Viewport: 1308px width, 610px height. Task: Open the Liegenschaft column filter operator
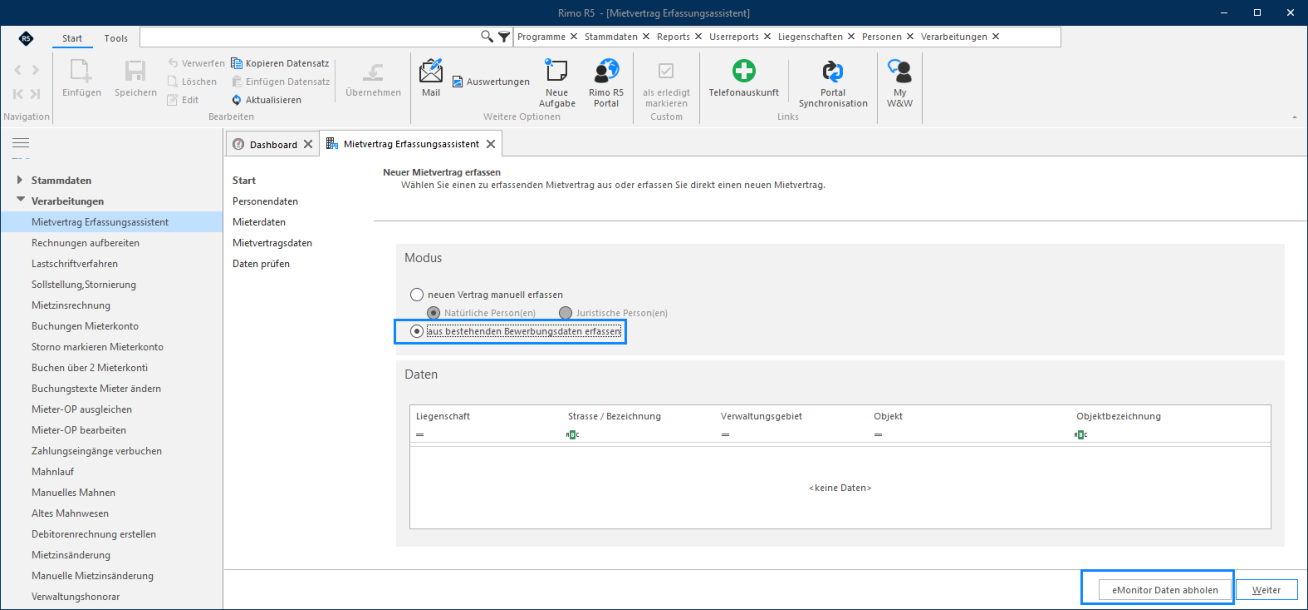(x=420, y=435)
